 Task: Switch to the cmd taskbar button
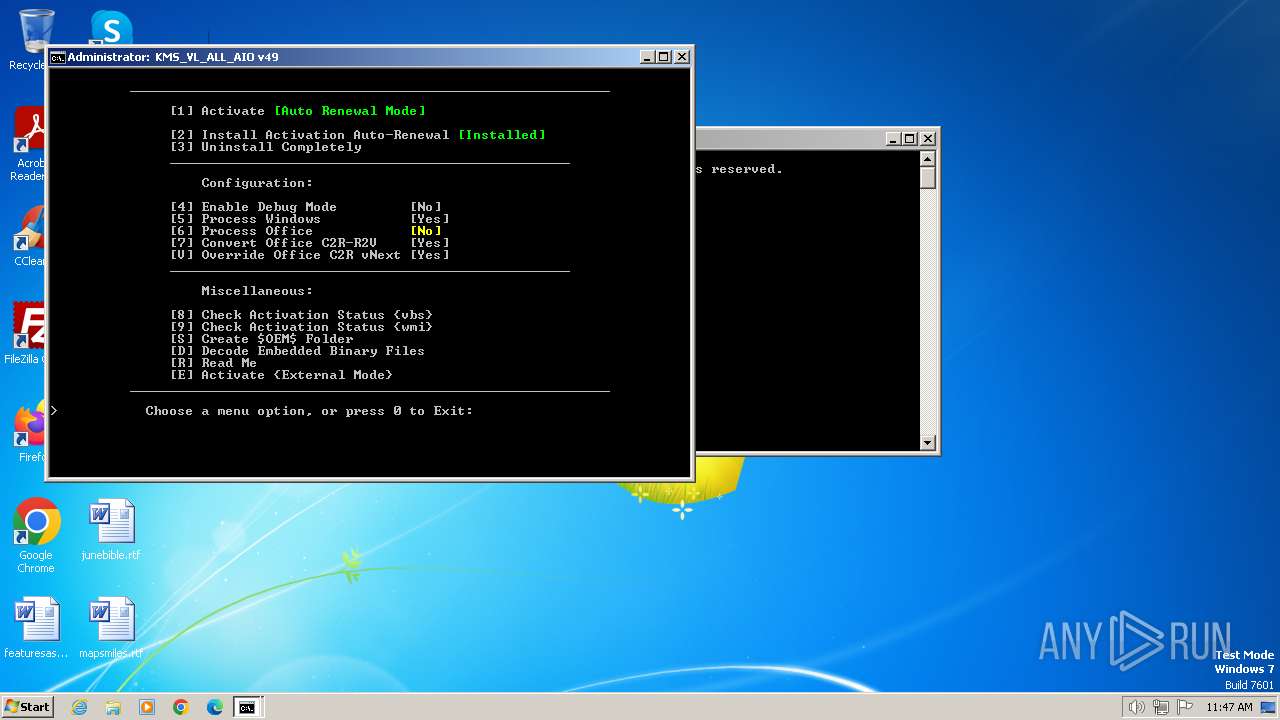(x=246, y=707)
